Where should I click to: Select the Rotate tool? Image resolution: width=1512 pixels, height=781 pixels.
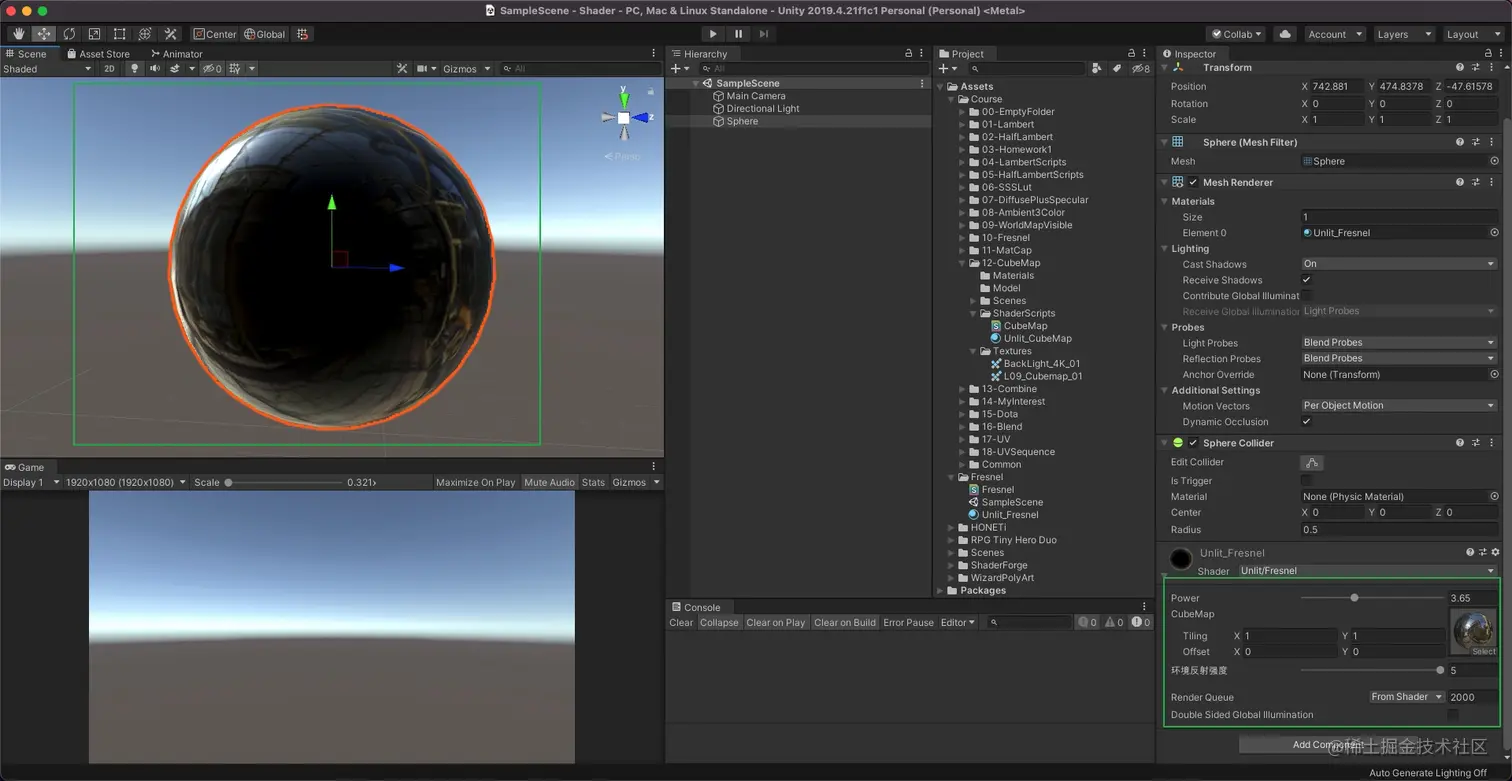tap(69, 34)
